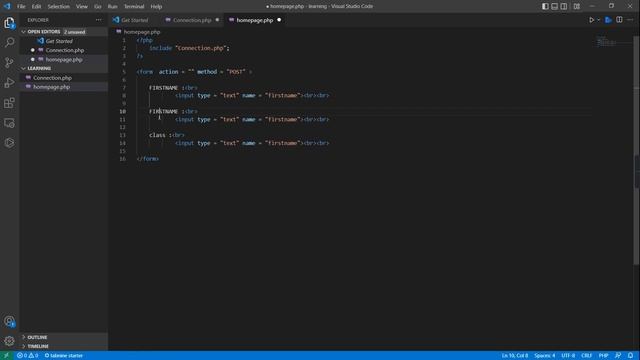
Task: Open the File menu
Action: (x=21, y=7)
